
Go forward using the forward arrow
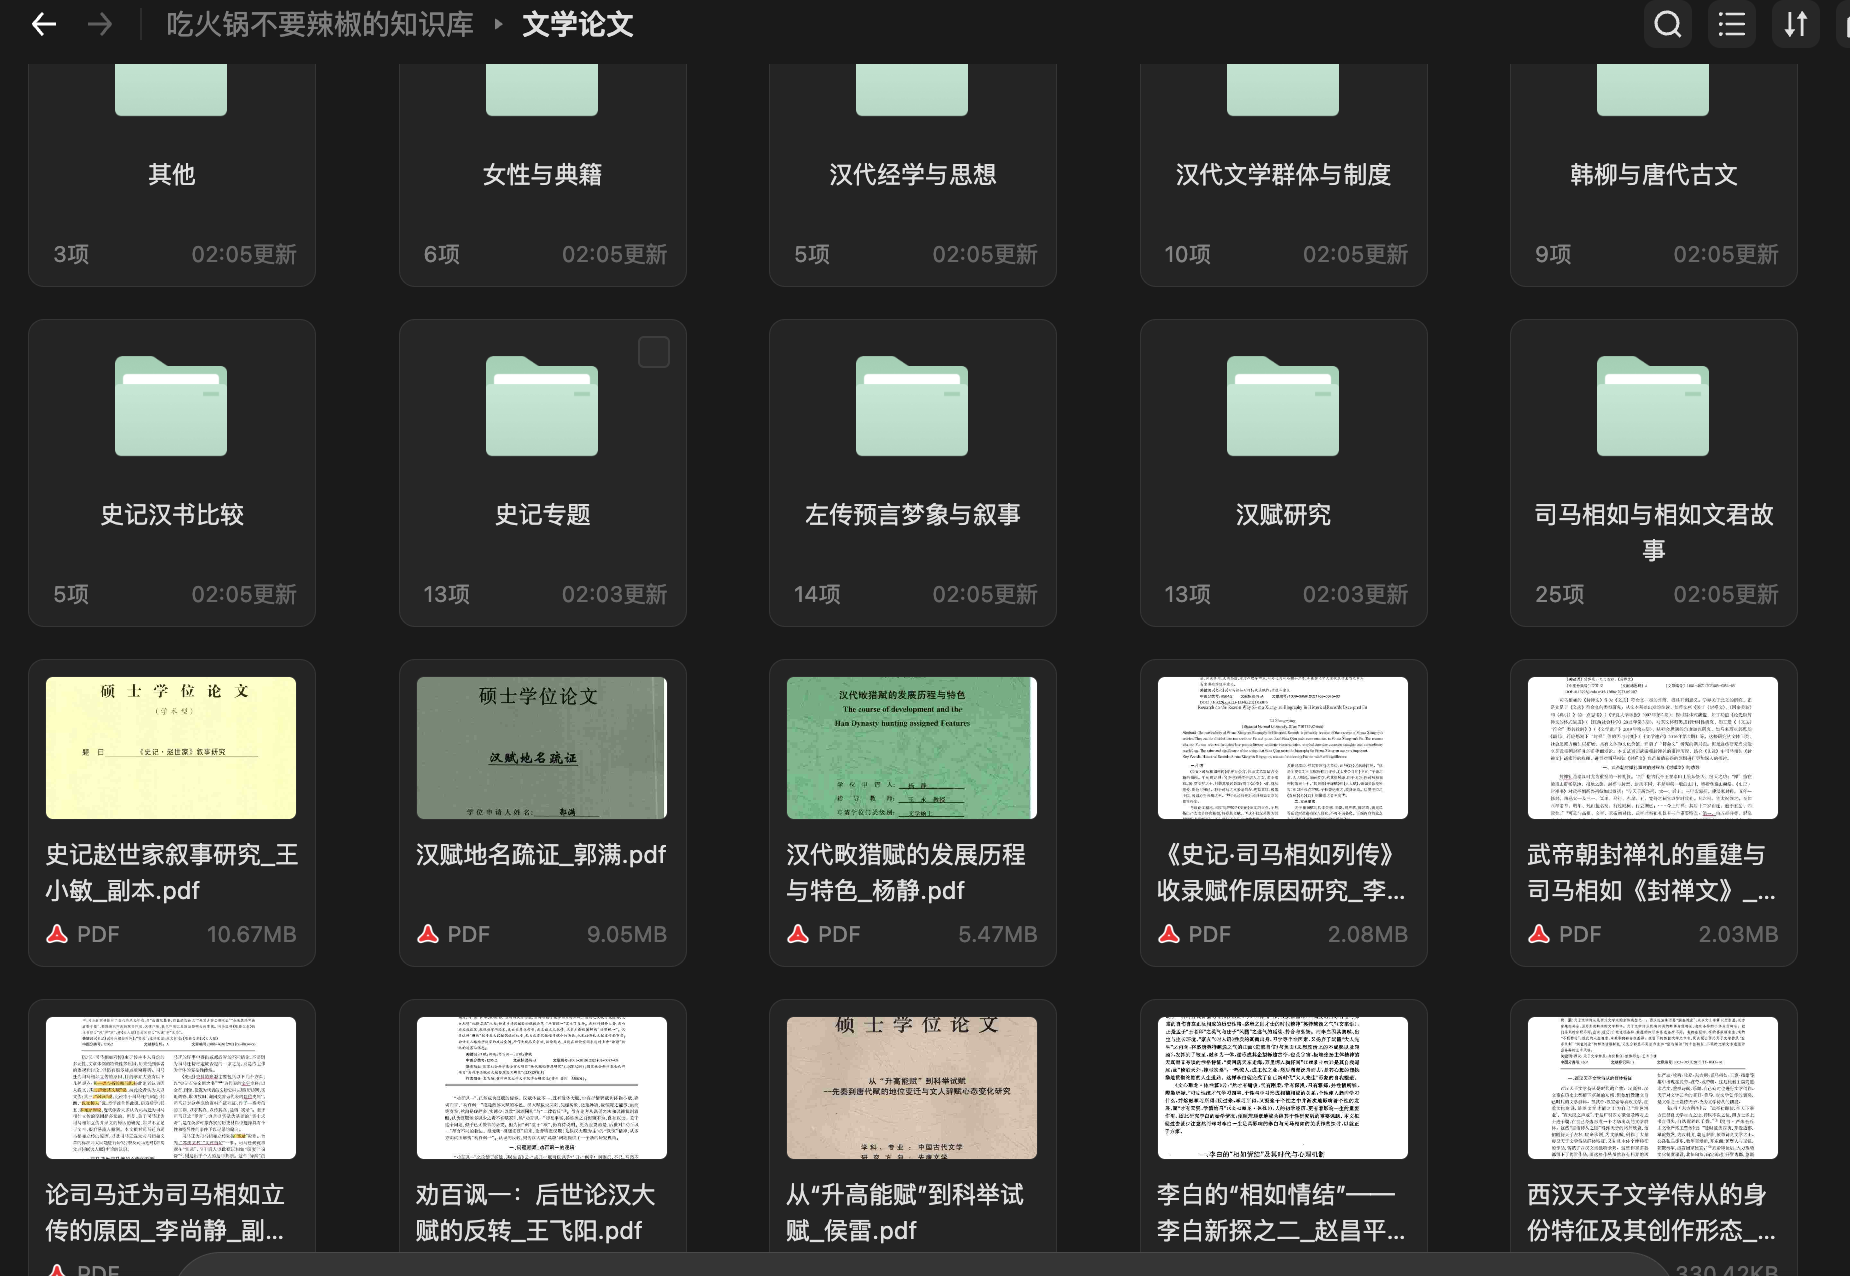(100, 24)
